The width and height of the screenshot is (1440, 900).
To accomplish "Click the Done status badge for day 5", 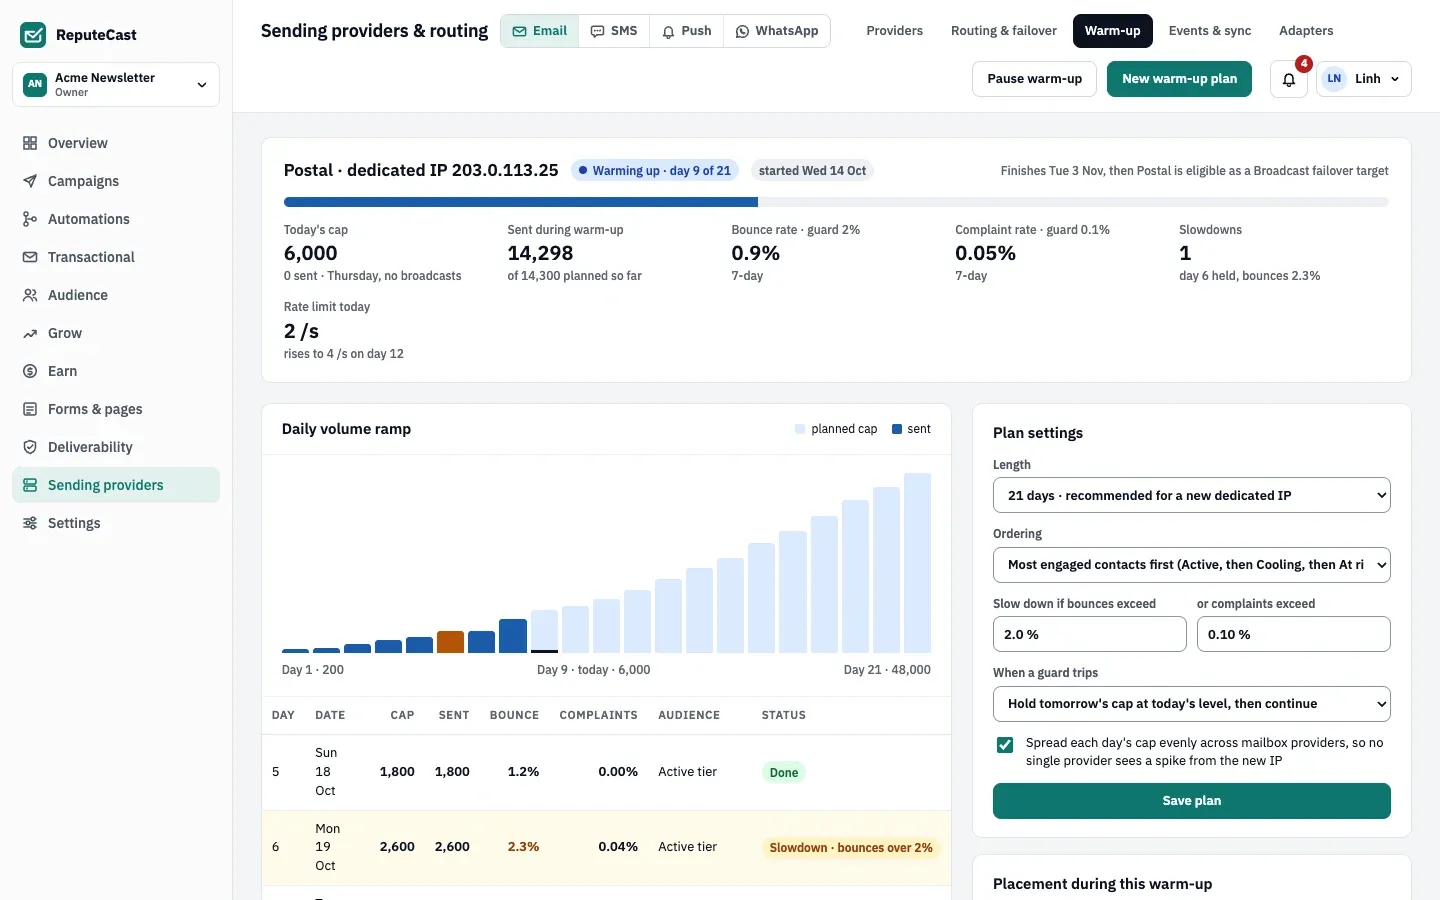I will click(784, 773).
